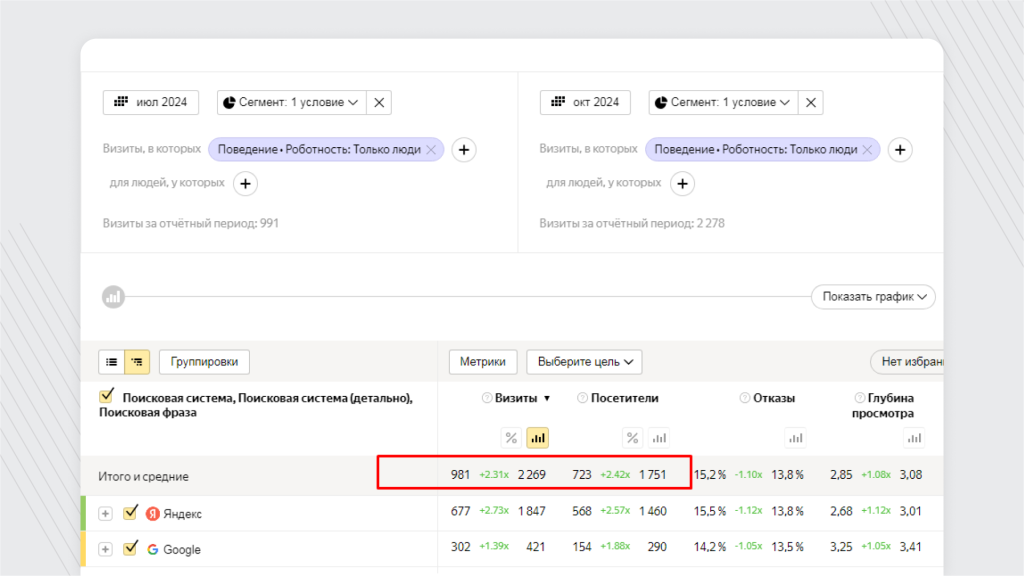Toggle bar chart display for Визиты column

tap(537, 438)
